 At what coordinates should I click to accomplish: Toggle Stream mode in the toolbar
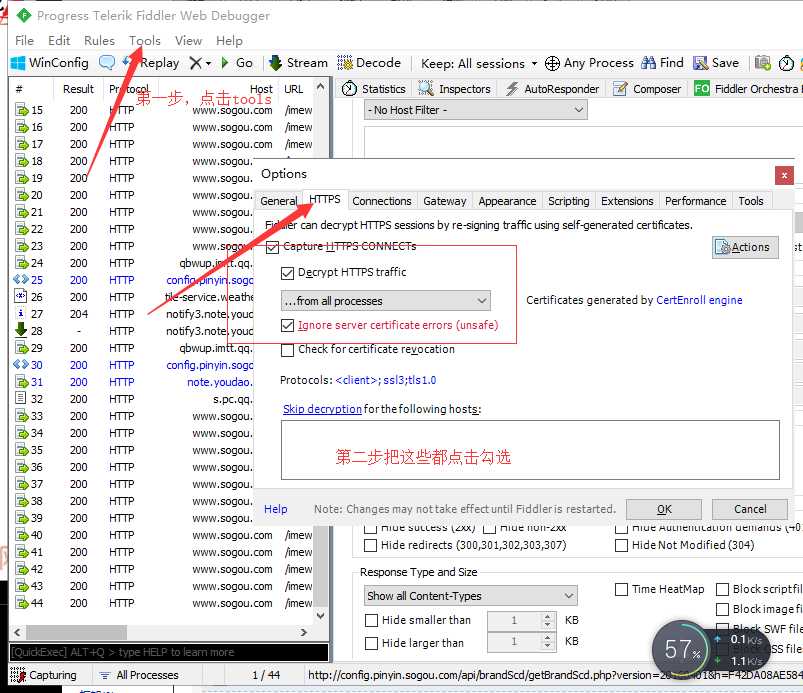click(x=299, y=63)
